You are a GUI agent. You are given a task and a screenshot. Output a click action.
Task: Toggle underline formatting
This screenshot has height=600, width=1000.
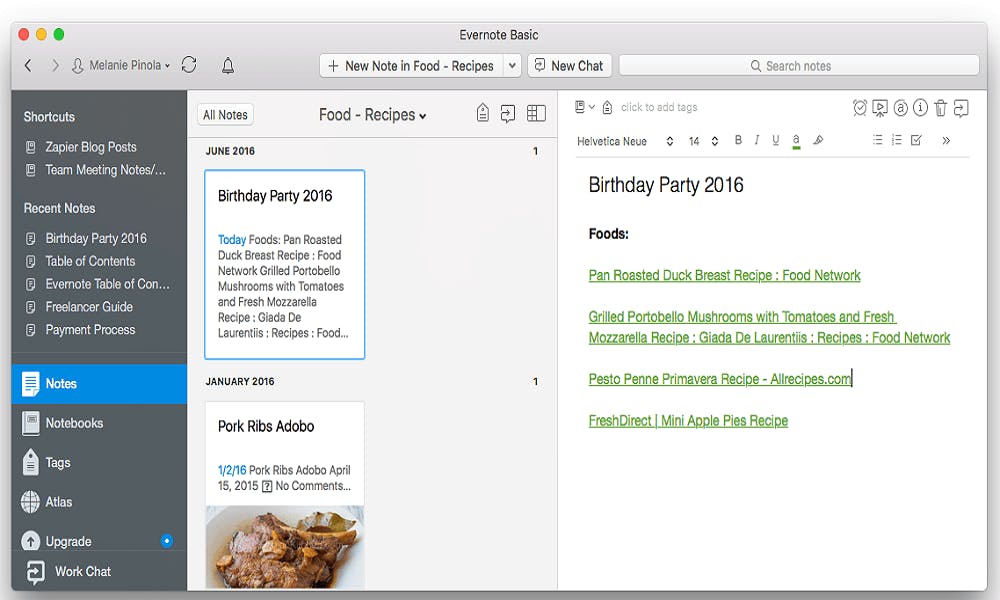pyautogui.click(x=776, y=140)
